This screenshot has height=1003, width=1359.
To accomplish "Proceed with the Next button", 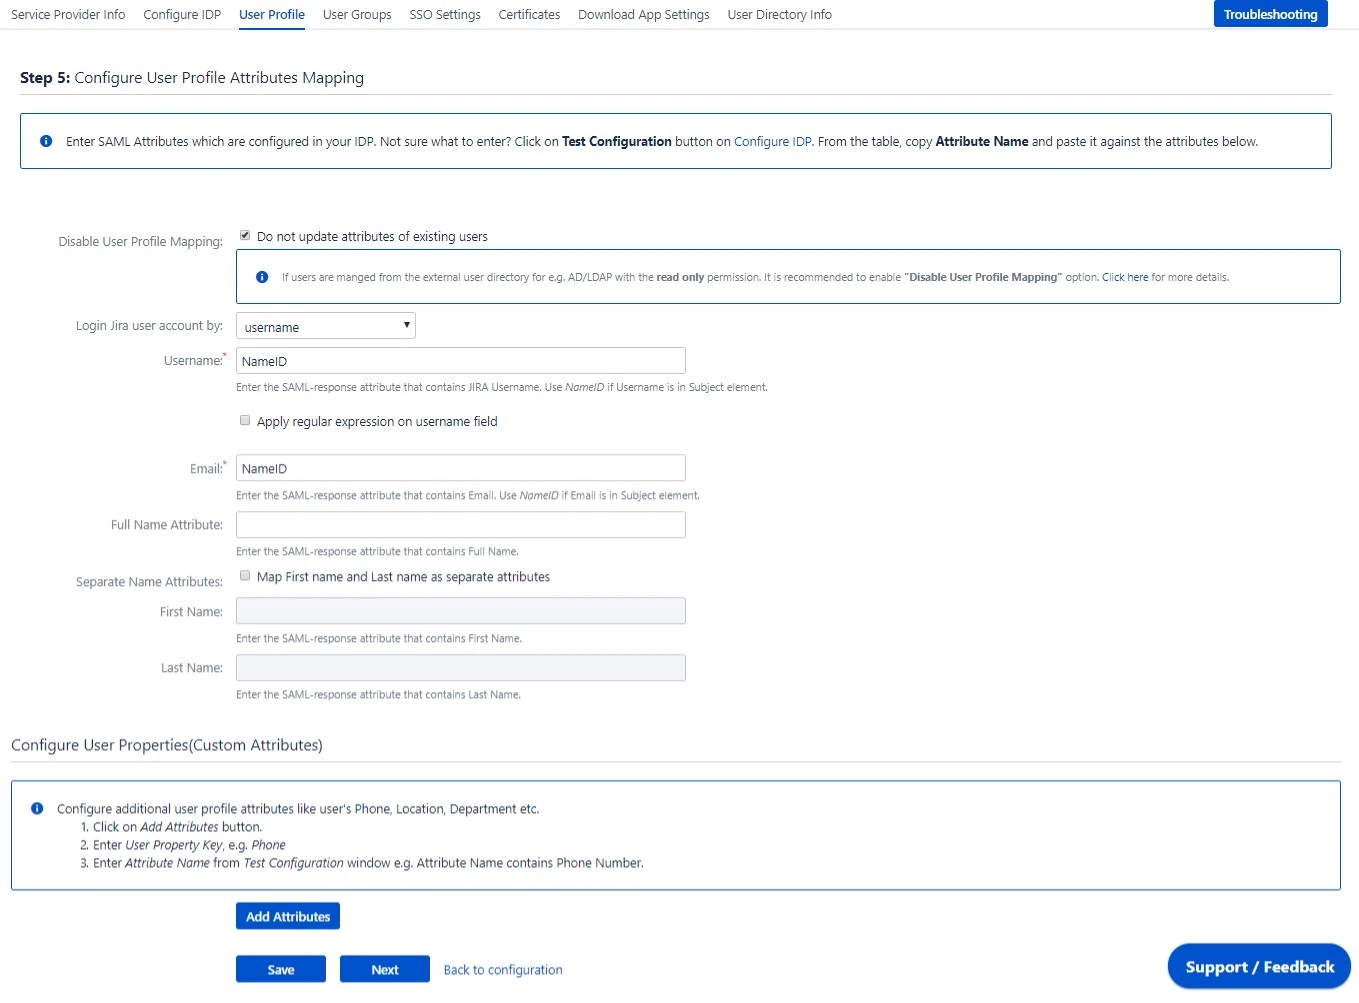I will [x=385, y=969].
